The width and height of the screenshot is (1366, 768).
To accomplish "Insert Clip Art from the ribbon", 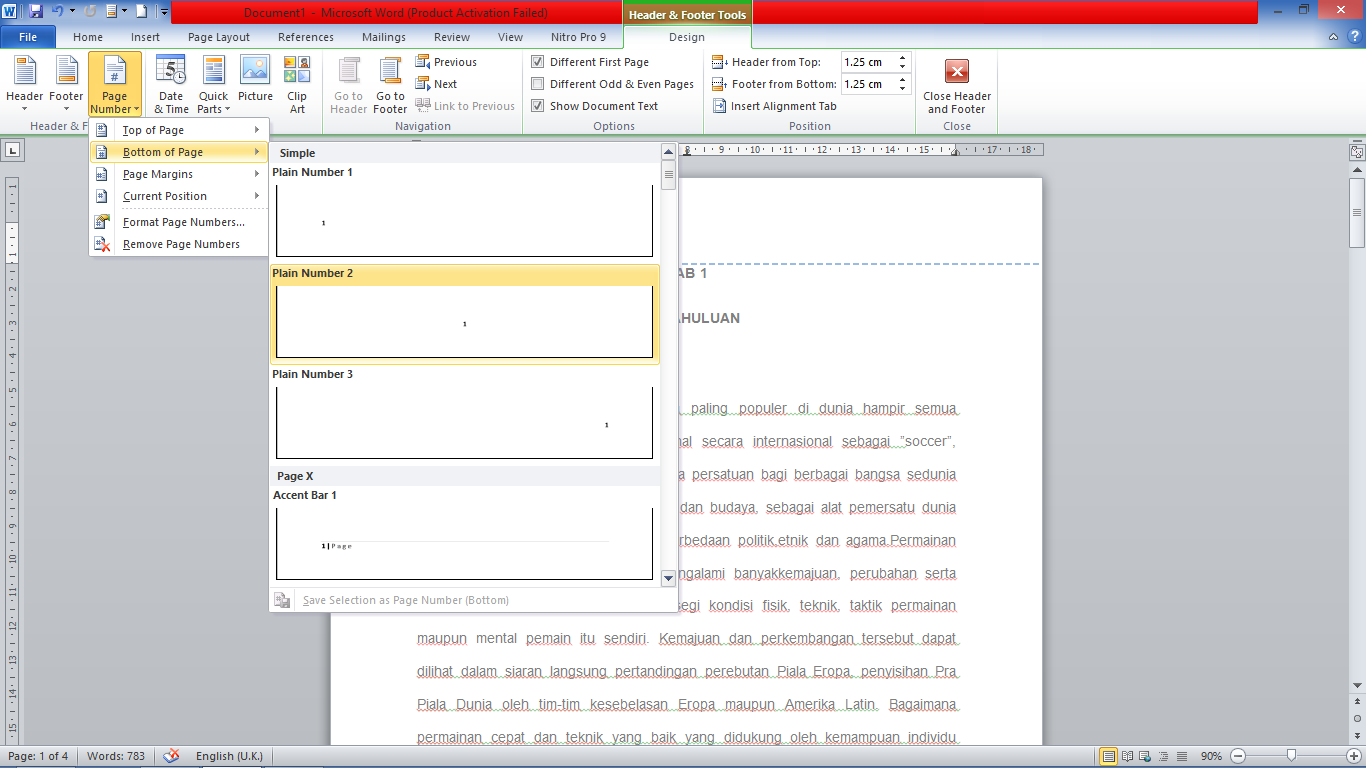I will 297,84.
